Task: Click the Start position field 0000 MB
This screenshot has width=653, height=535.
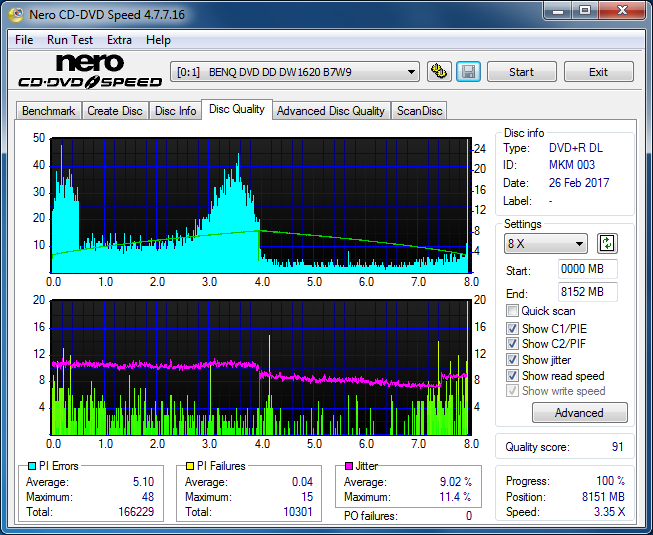Action: pos(588,269)
